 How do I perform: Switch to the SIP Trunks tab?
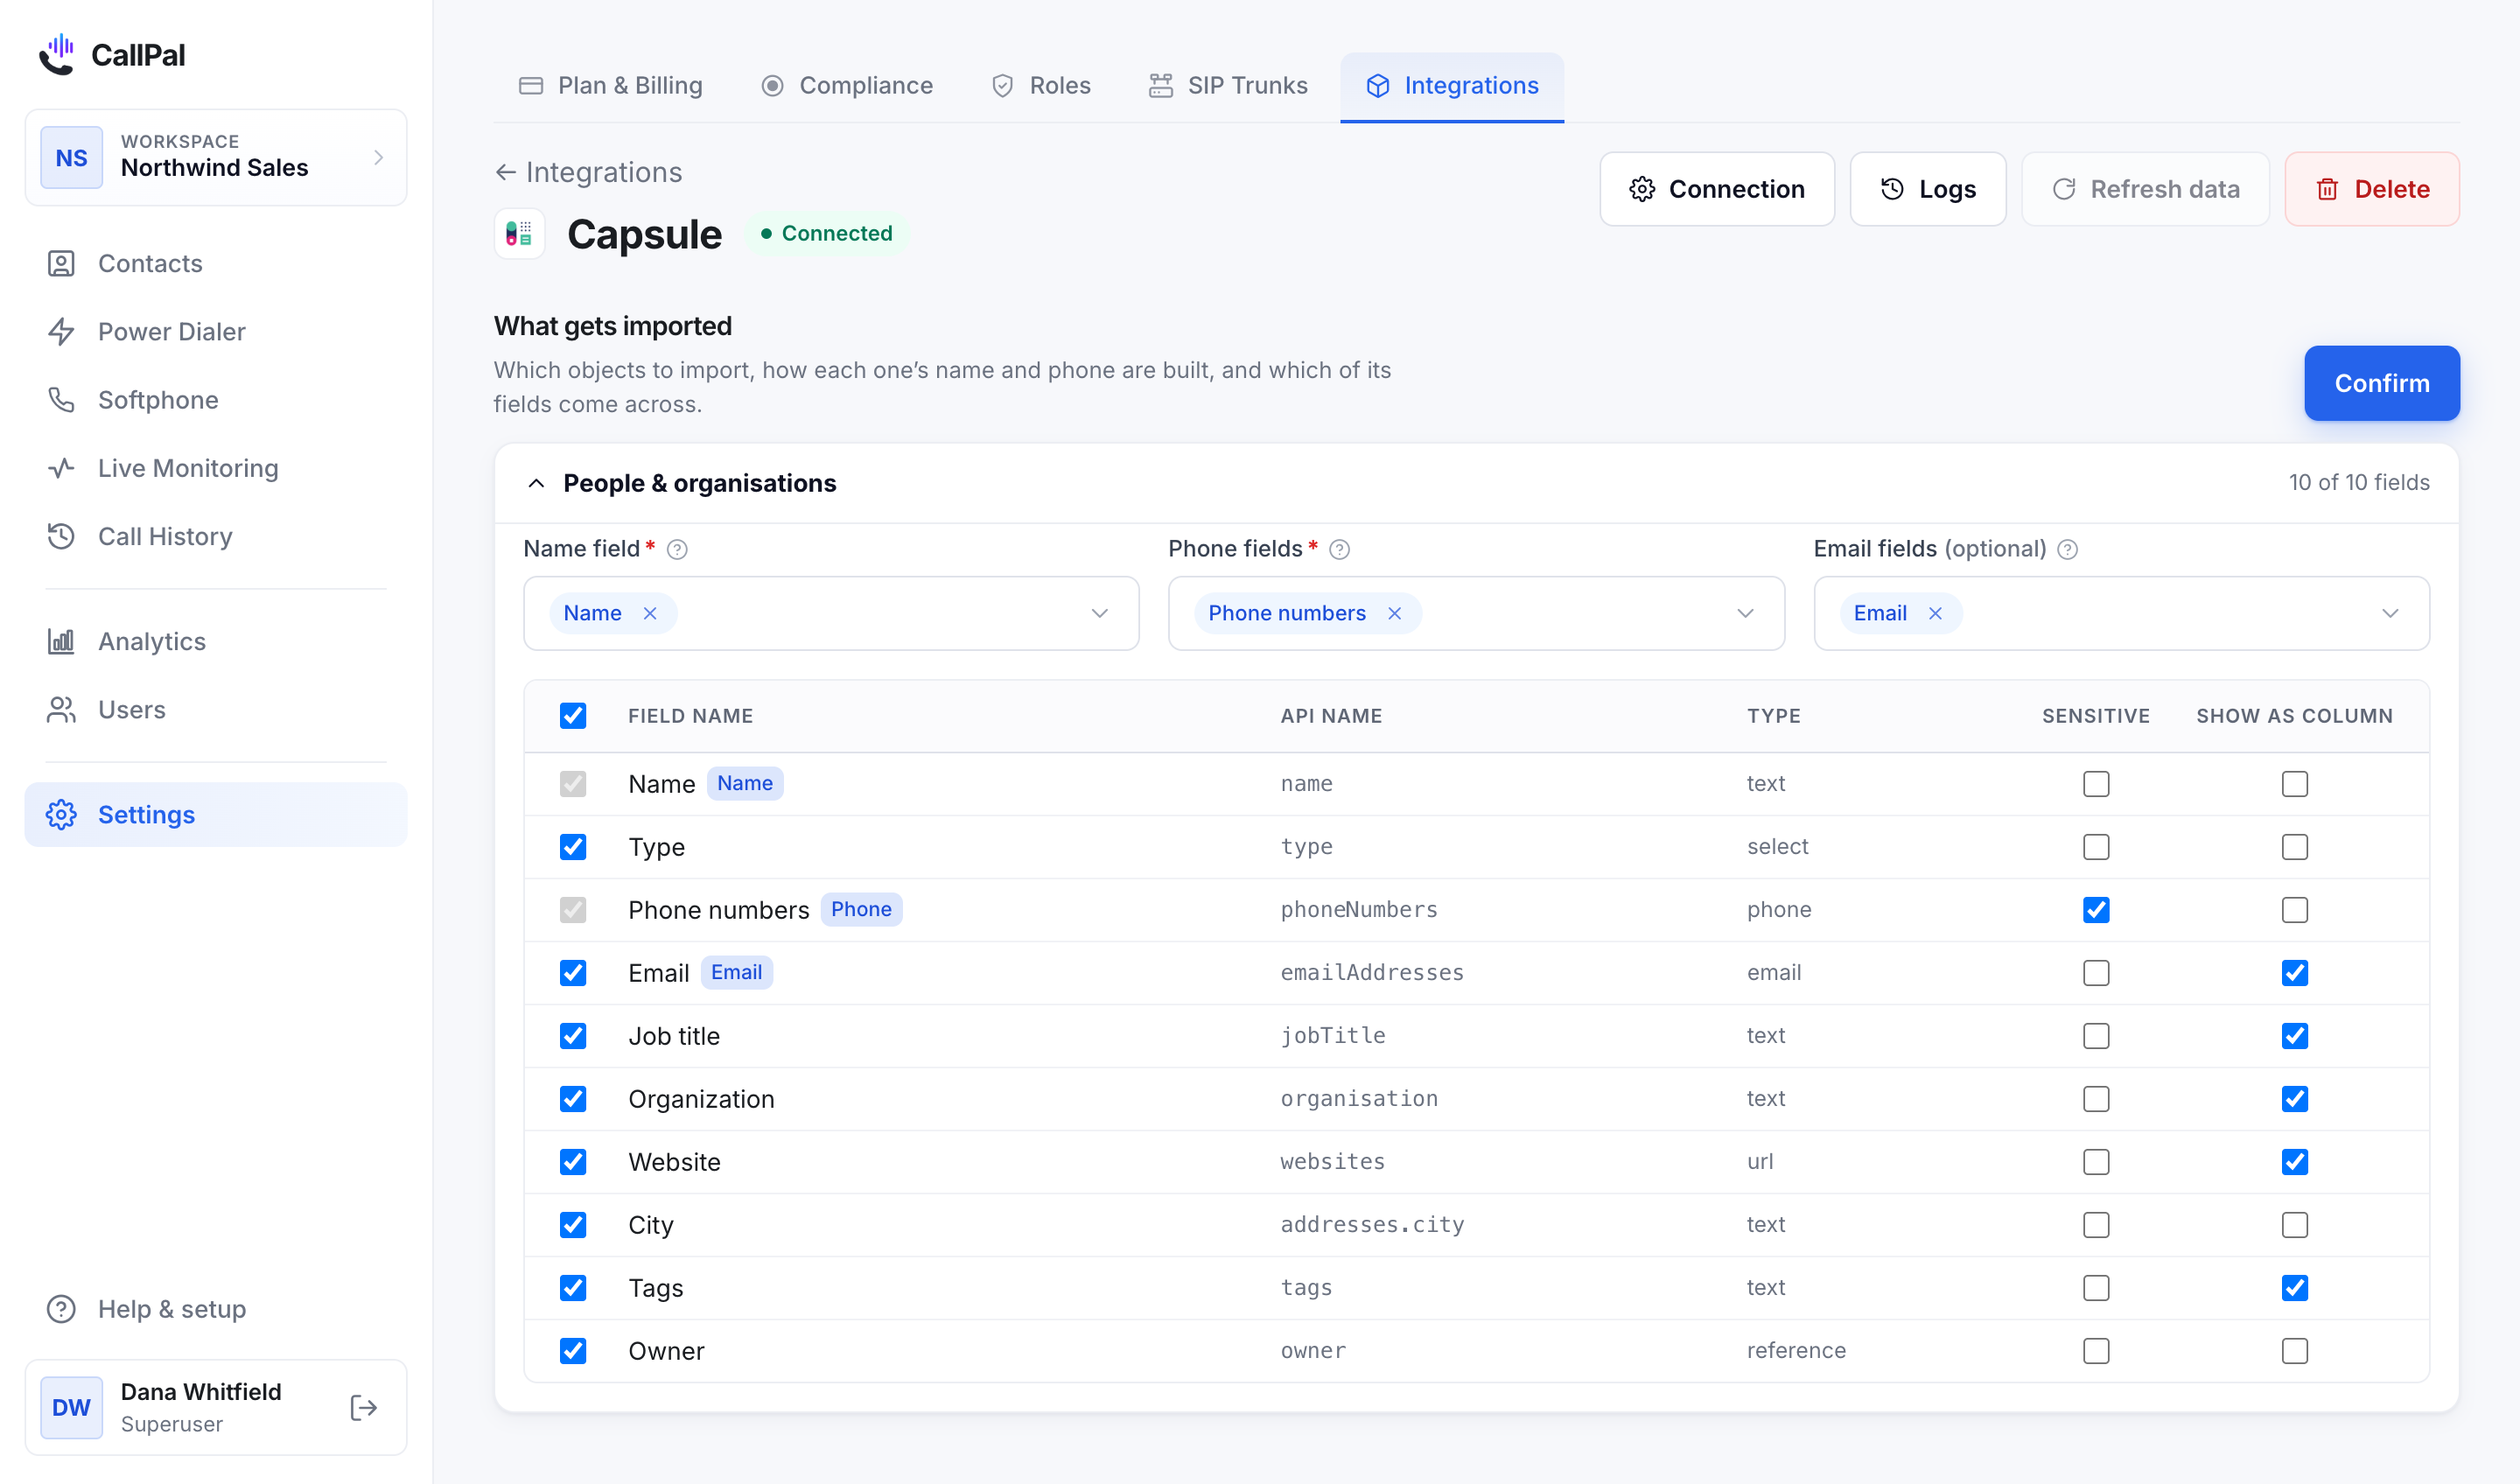[x=1228, y=86]
